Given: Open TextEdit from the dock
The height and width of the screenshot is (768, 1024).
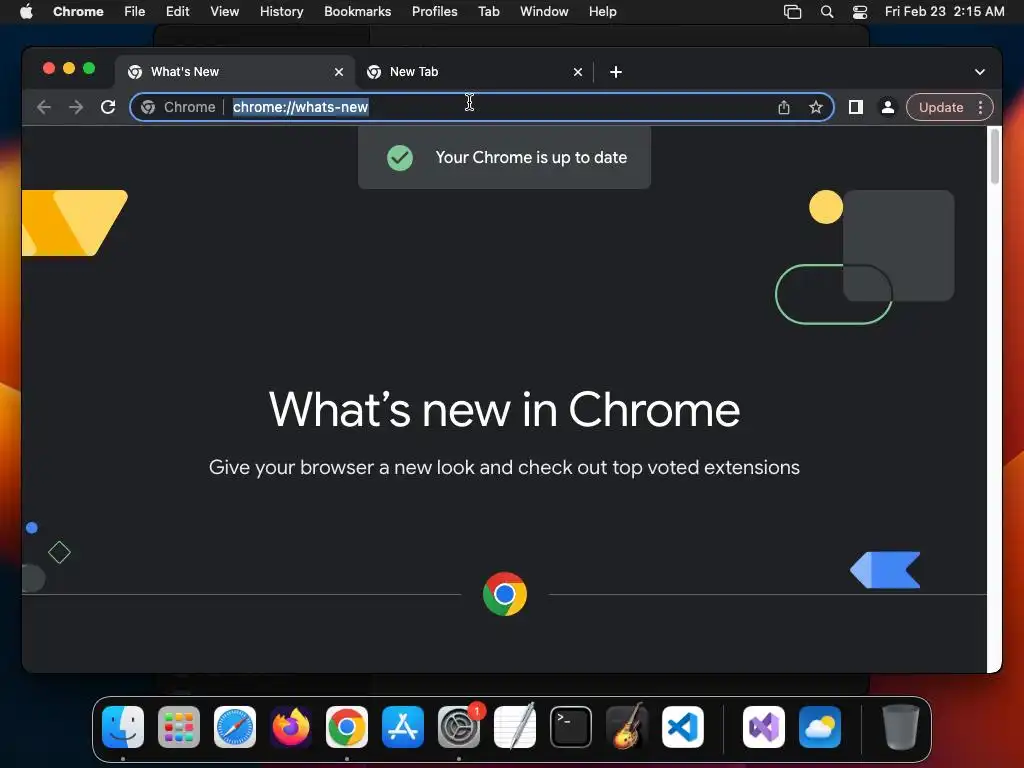Looking at the screenshot, I should pos(515,727).
